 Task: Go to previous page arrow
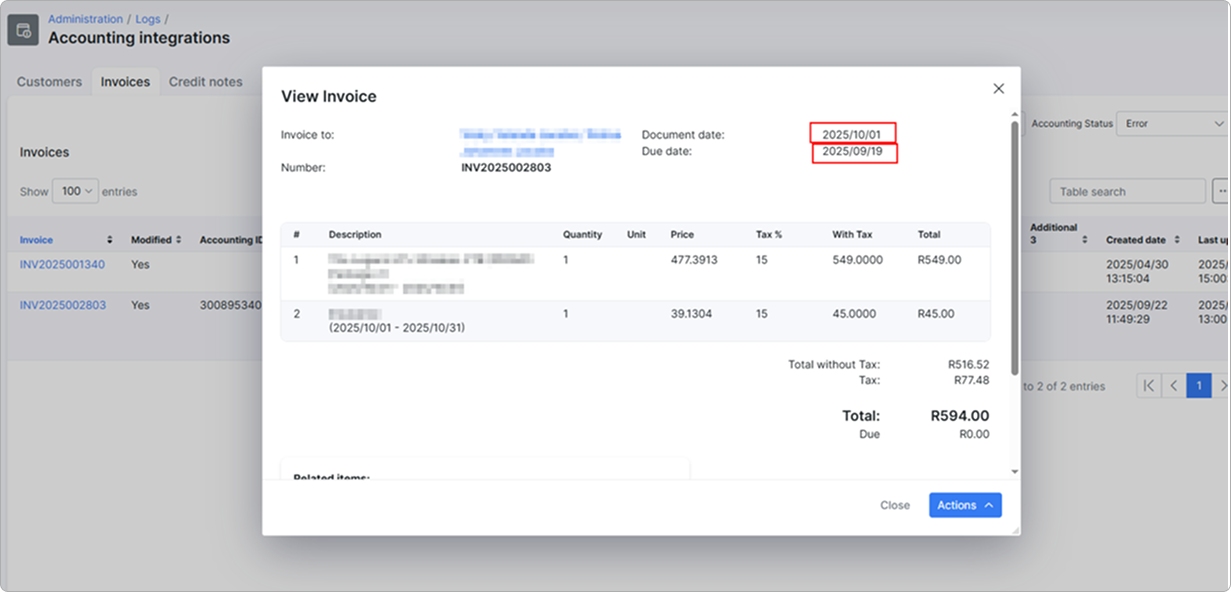click(x=1174, y=386)
